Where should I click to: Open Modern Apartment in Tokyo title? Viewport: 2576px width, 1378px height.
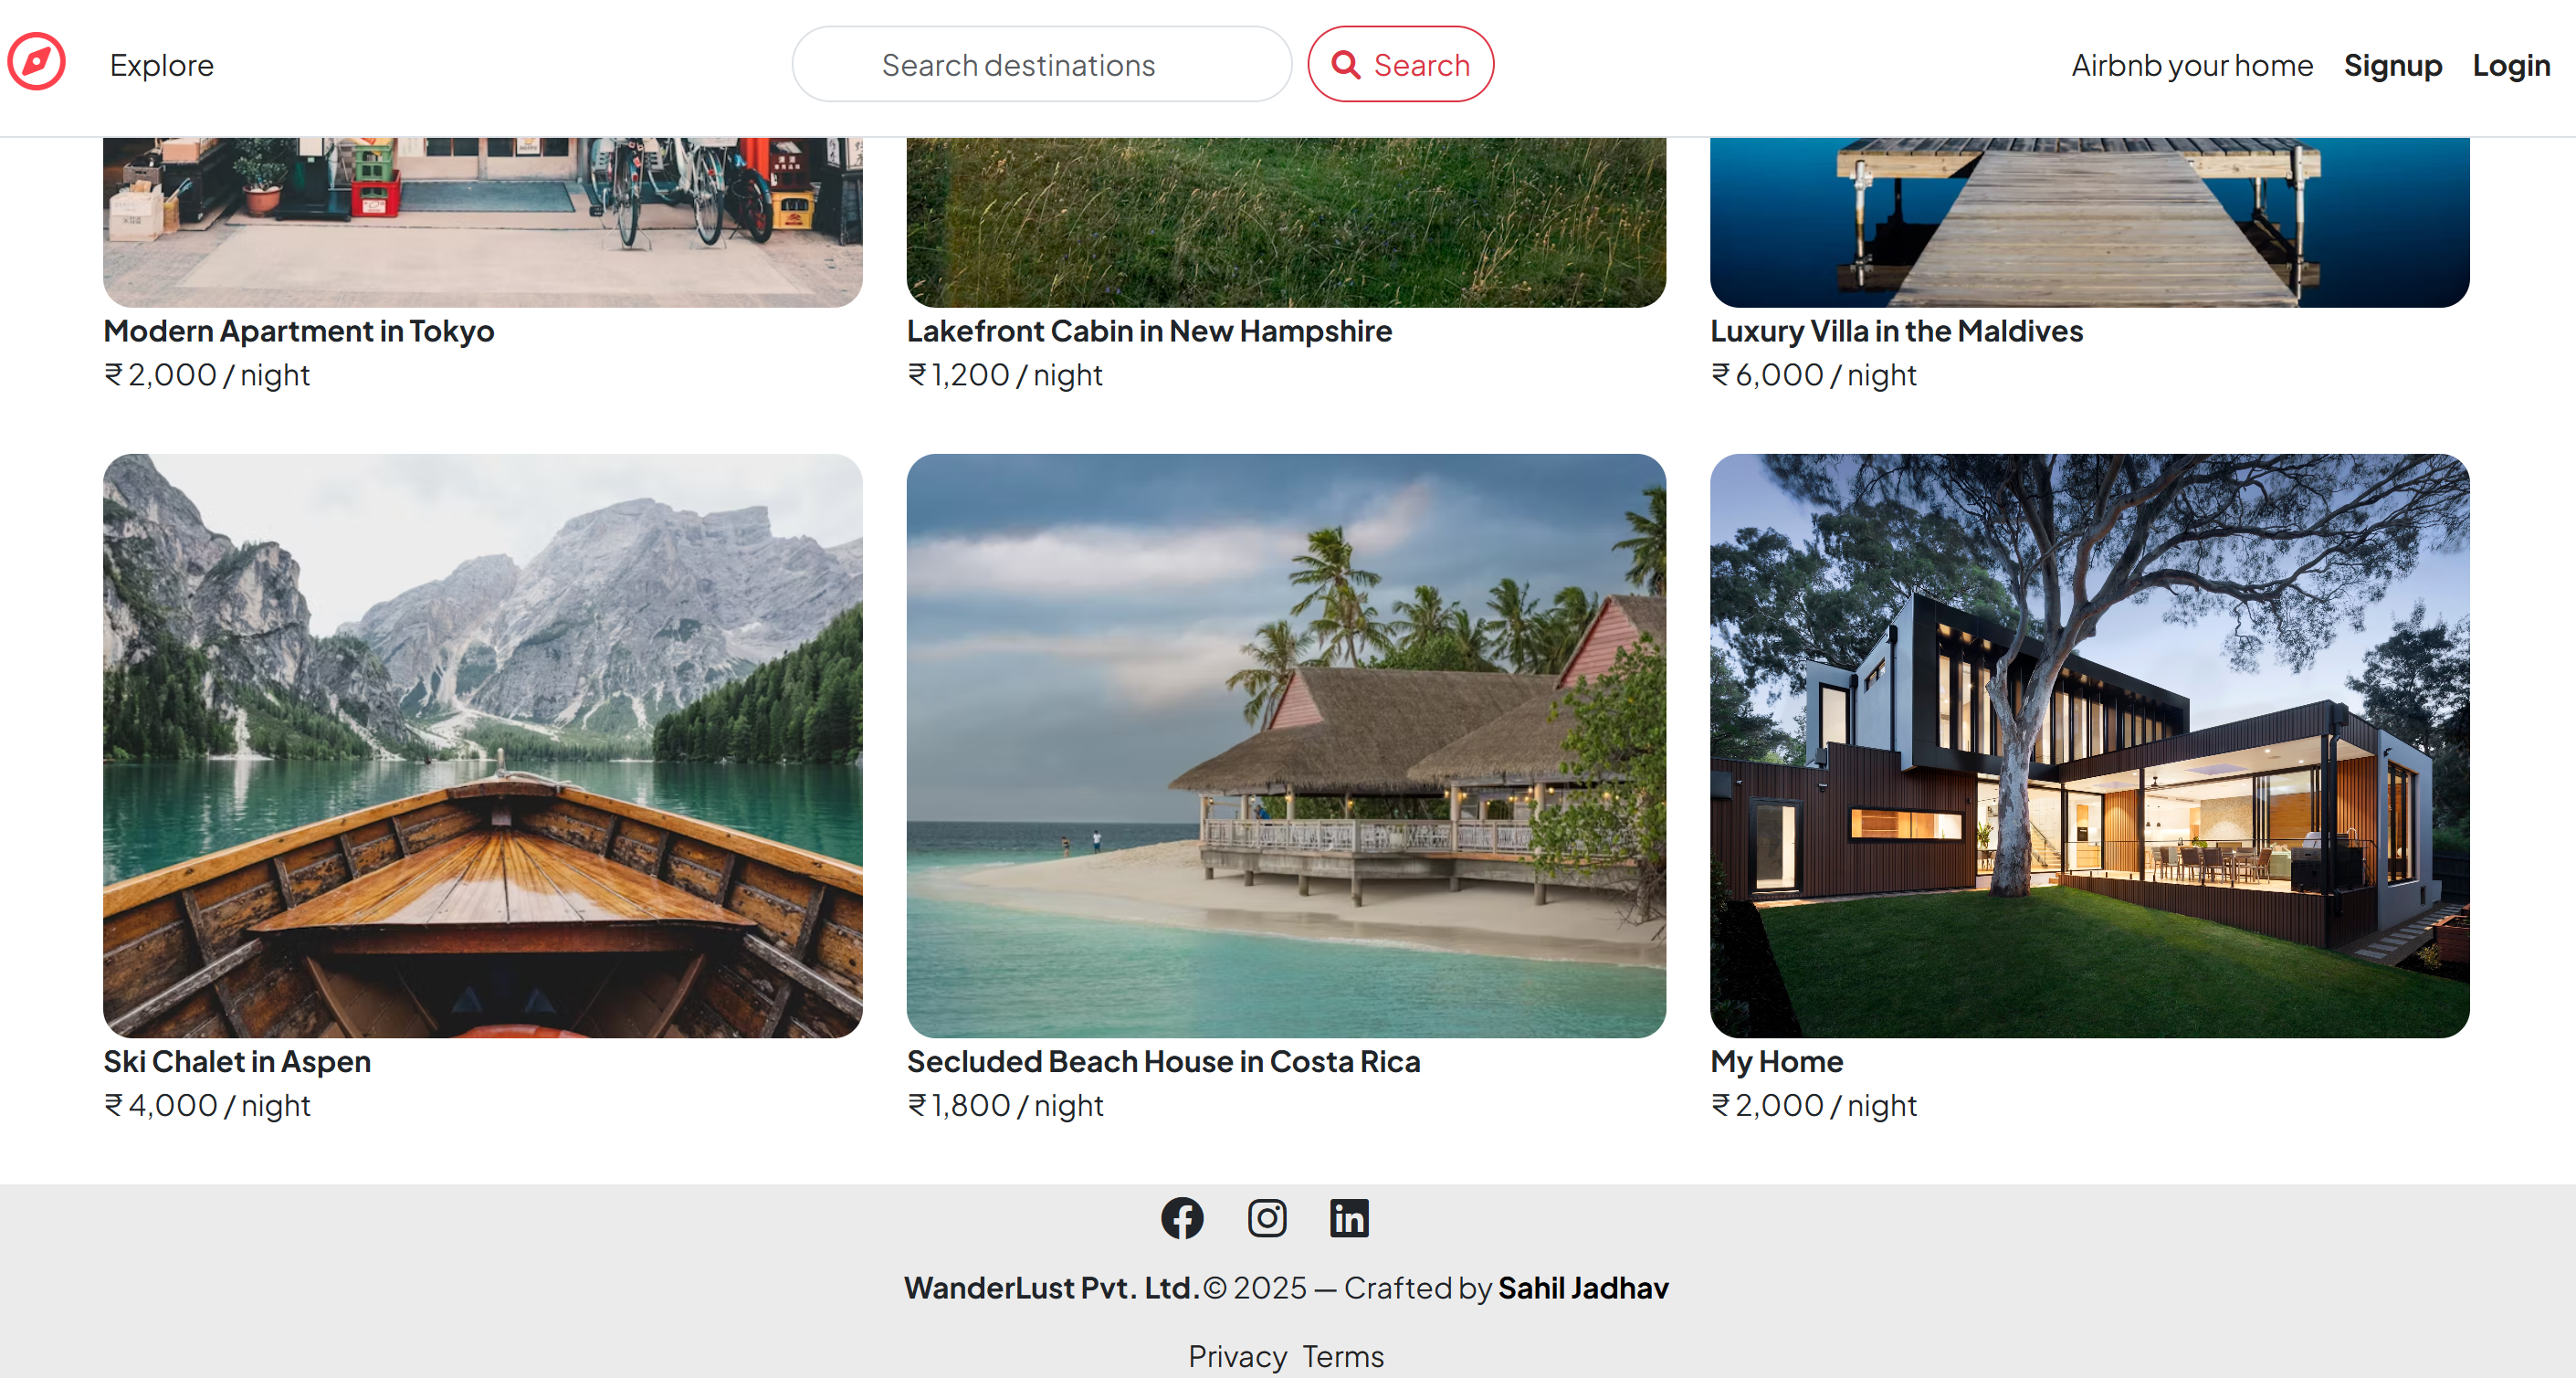pos(298,331)
